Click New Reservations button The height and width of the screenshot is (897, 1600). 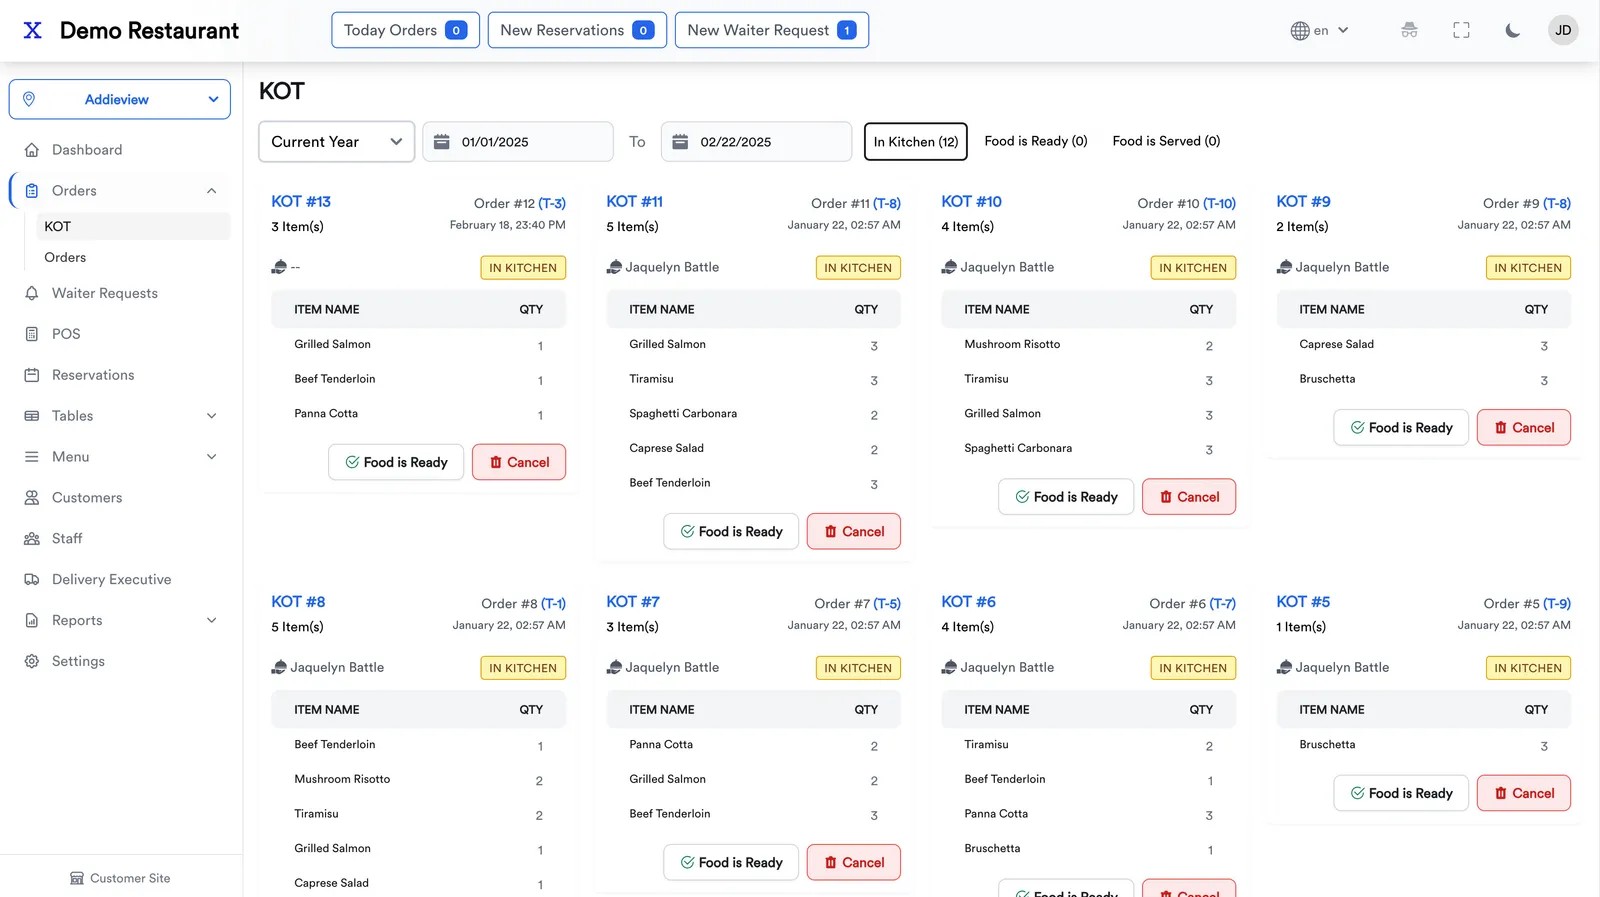(x=577, y=30)
